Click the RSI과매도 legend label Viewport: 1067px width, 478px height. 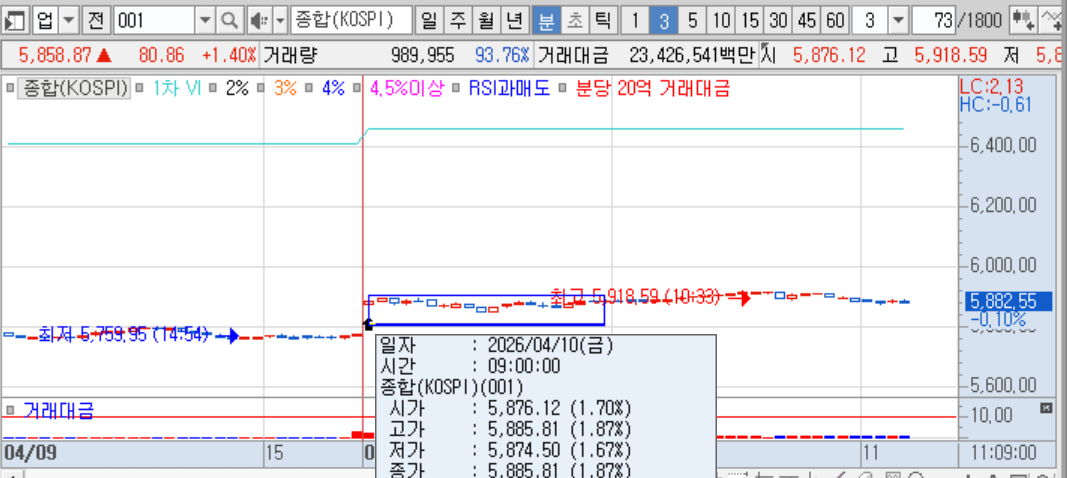(508, 88)
